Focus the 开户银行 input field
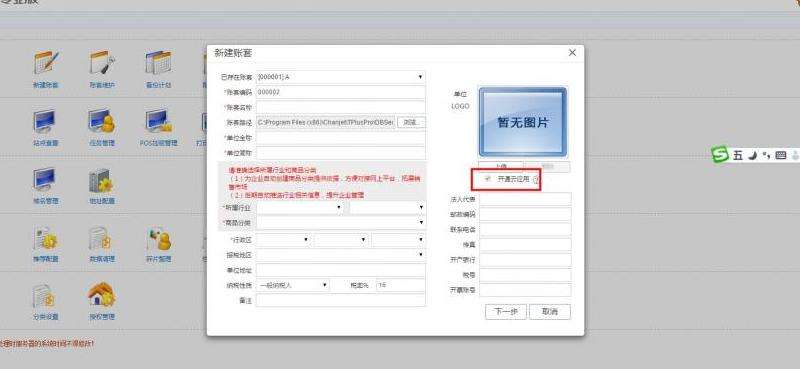800x369 pixels. (526, 260)
